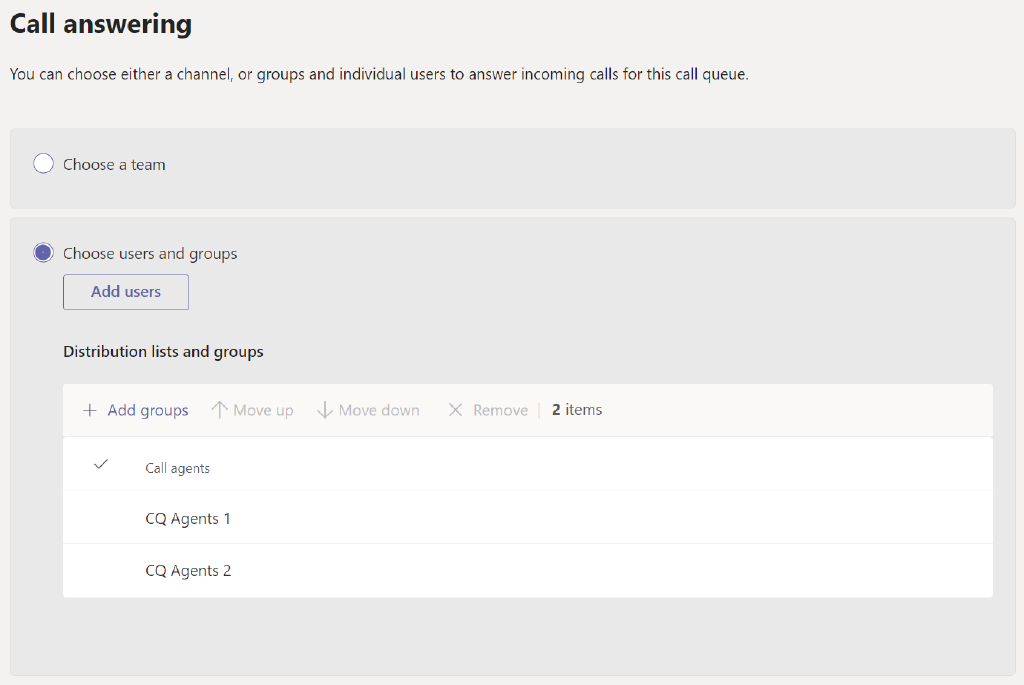Select the CQ Agents 1 group

[x=188, y=518]
